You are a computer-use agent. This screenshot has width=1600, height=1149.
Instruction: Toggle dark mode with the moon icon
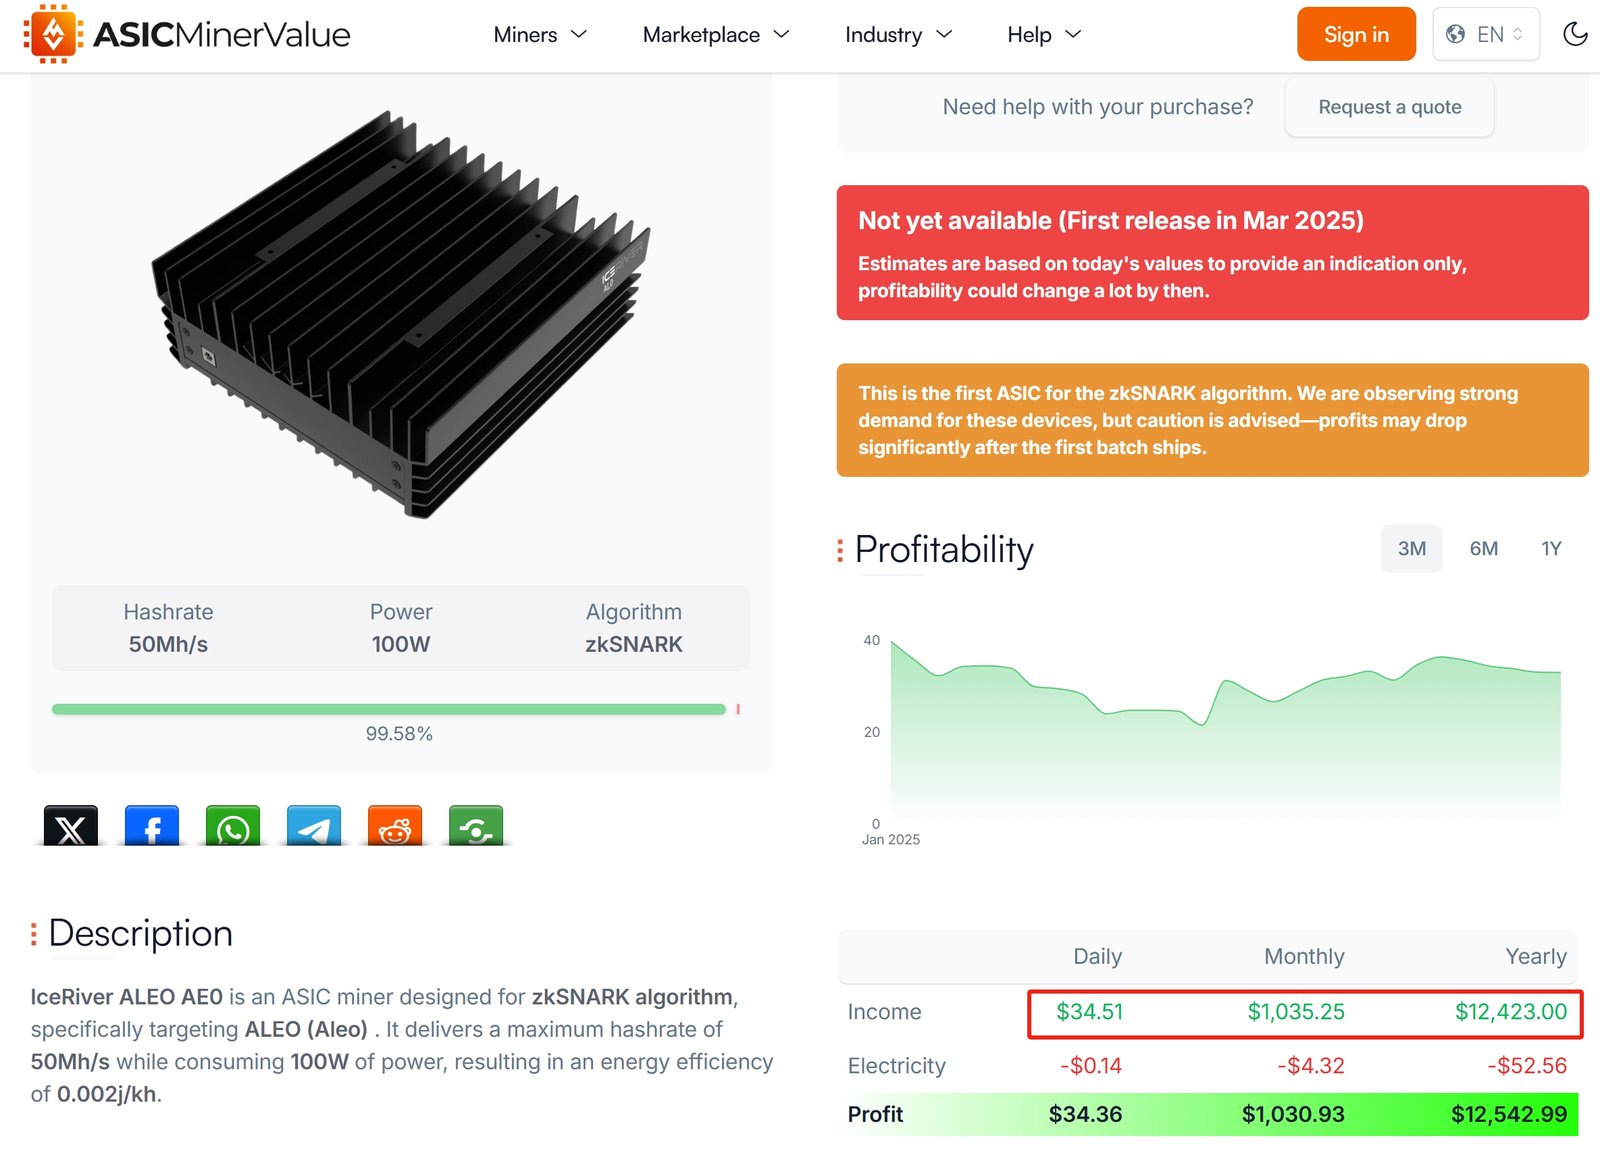(1575, 34)
